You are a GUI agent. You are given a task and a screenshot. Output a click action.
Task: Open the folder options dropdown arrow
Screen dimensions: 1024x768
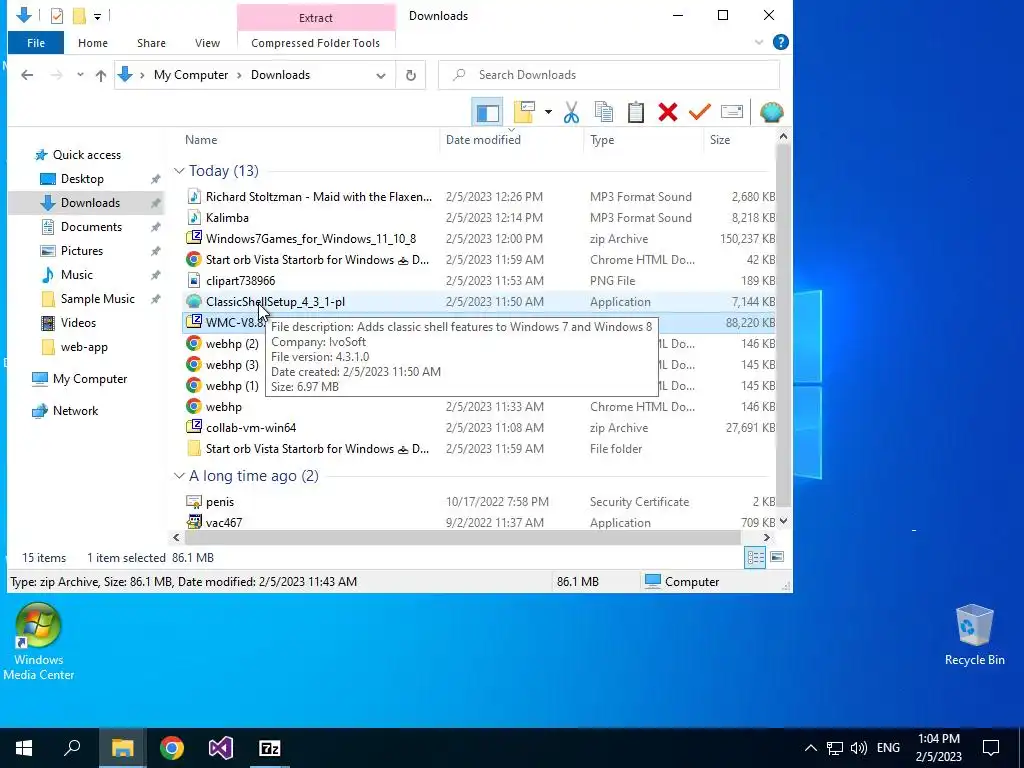pos(548,112)
